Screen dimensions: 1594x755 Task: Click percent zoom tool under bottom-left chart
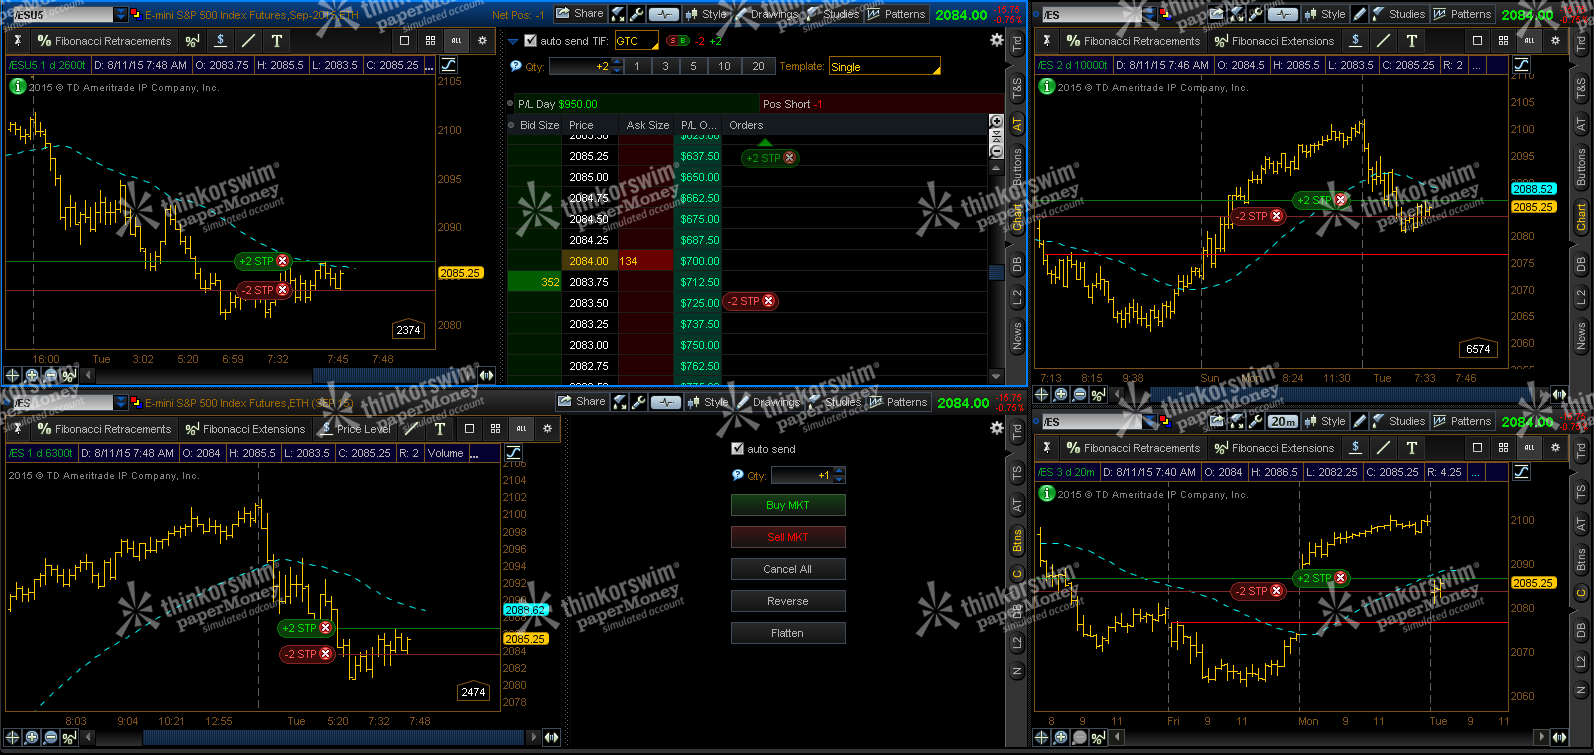click(69, 737)
